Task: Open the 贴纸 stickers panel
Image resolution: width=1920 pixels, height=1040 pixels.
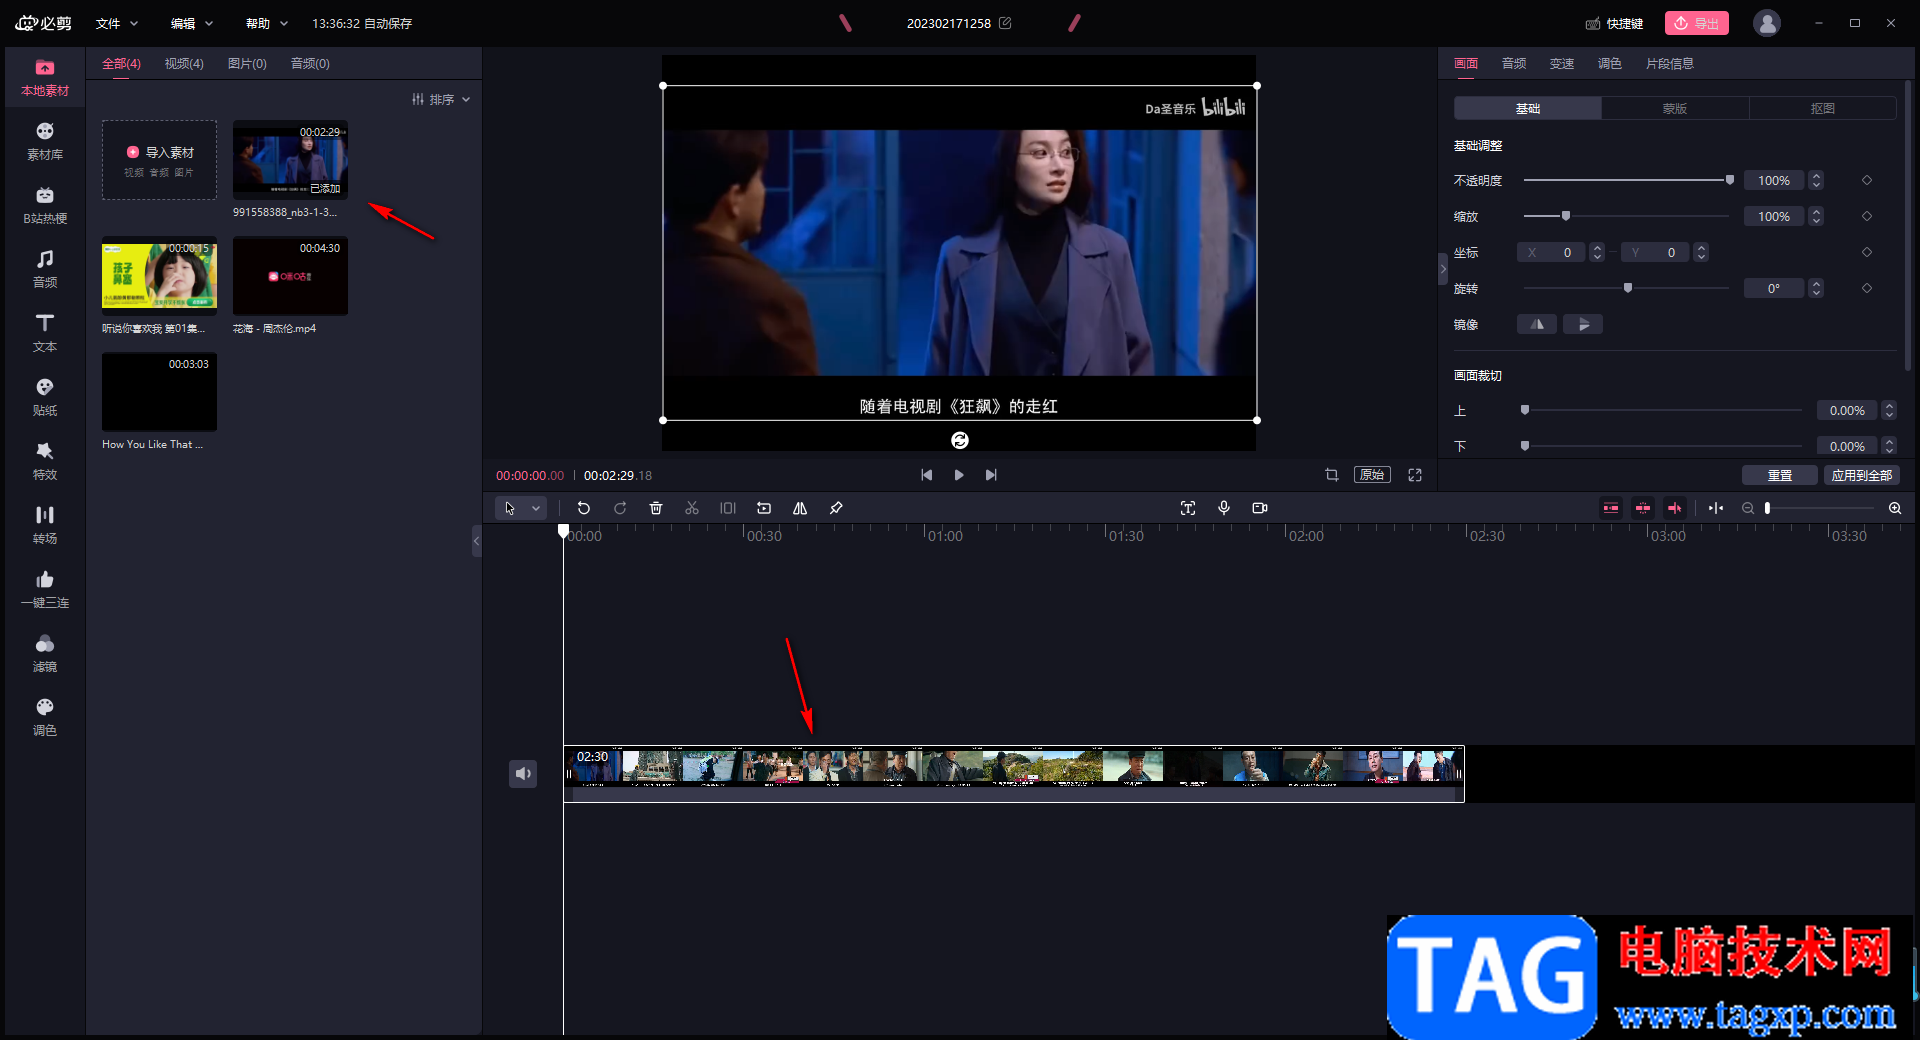Action: point(45,398)
